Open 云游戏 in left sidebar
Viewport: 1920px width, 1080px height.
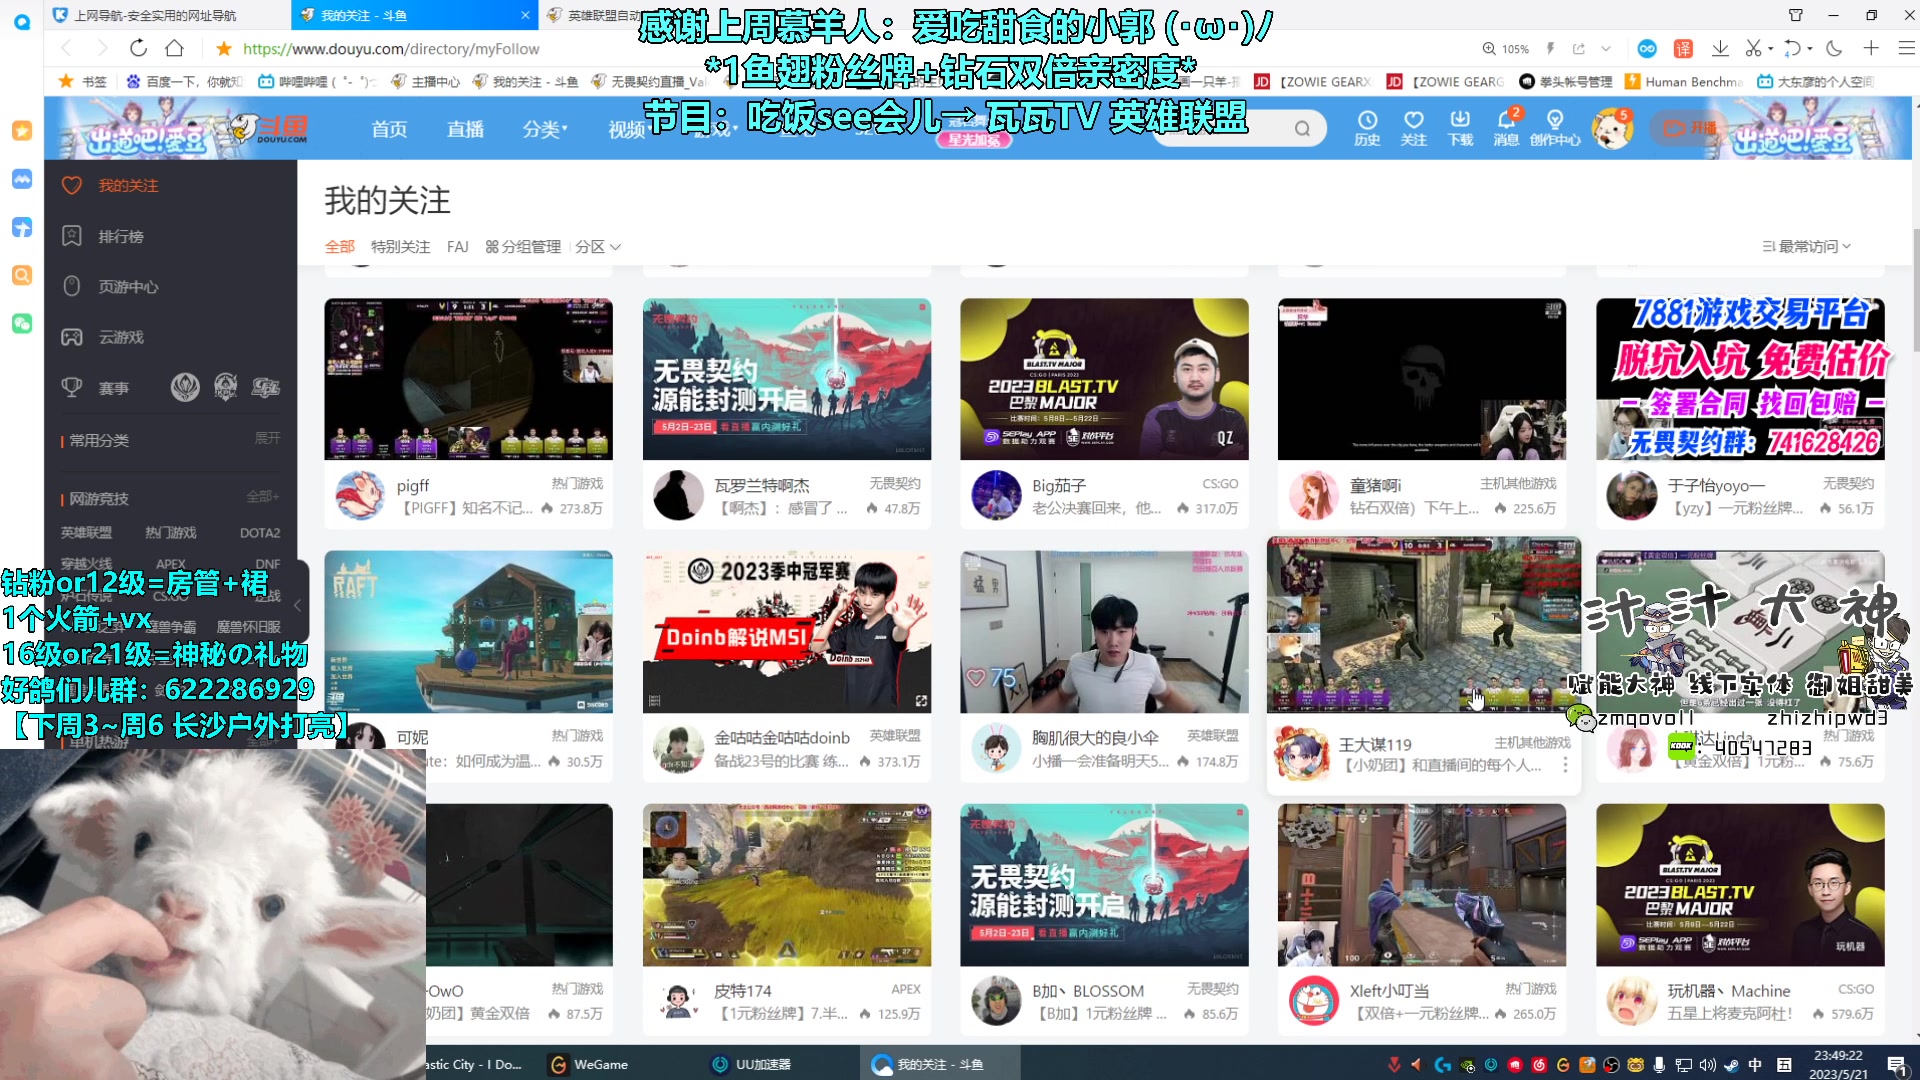(121, 337)
